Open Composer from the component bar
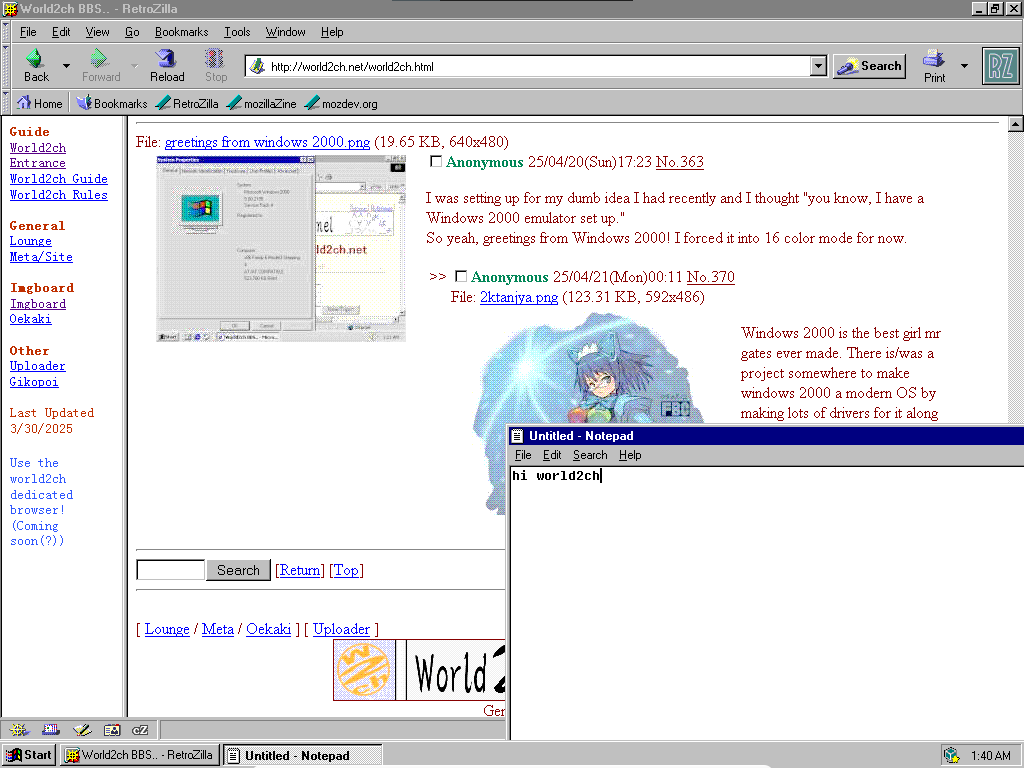Viewport: 1024px width, 768px height. 82,730
